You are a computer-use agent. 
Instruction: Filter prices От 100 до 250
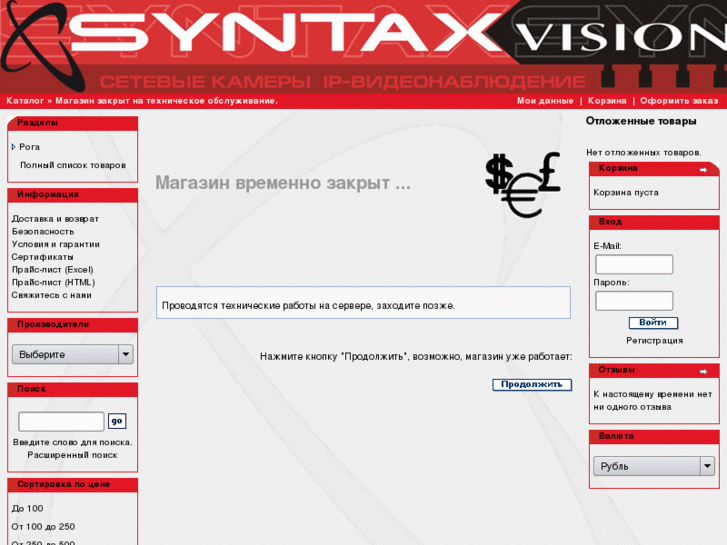tap(43, 526)
